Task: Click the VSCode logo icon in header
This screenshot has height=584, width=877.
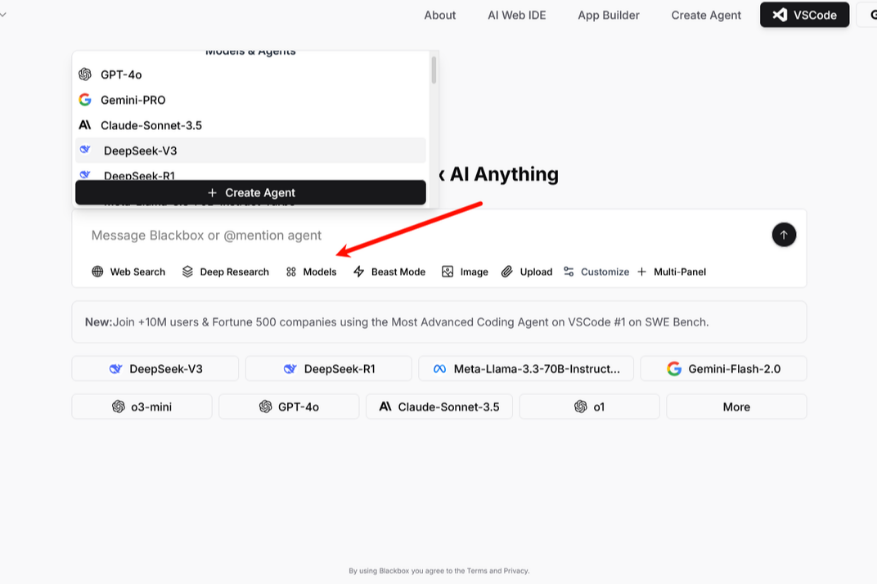Action: (780, 15)
